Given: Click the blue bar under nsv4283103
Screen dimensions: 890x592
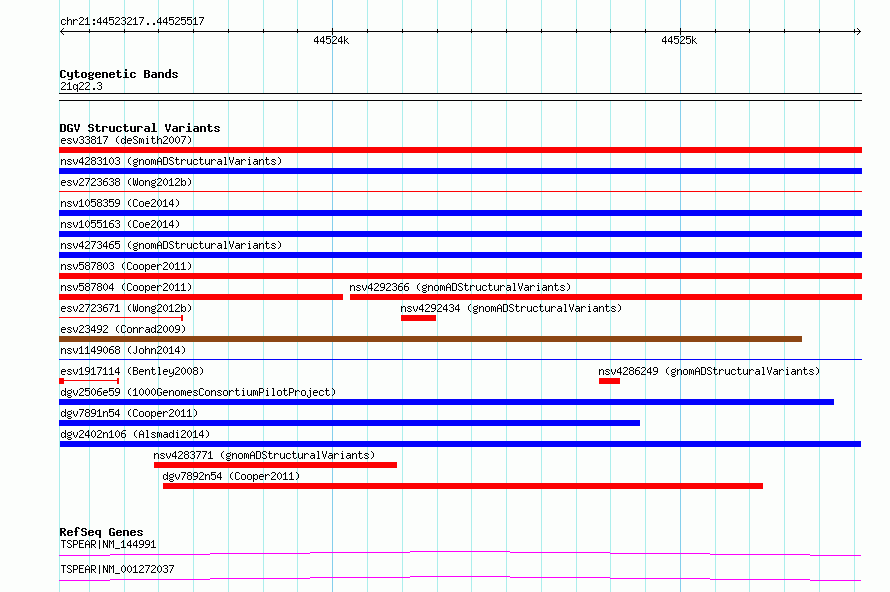Looking at the screenshot, I should click(x=460, y=171).
